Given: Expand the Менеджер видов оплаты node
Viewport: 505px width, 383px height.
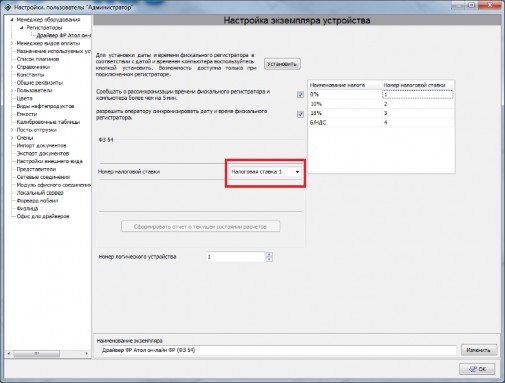Looking at the screenshot, I should pos(12,43).
